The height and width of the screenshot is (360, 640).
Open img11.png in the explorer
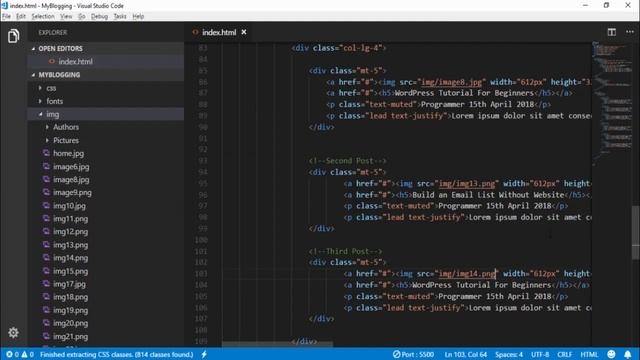105,219
